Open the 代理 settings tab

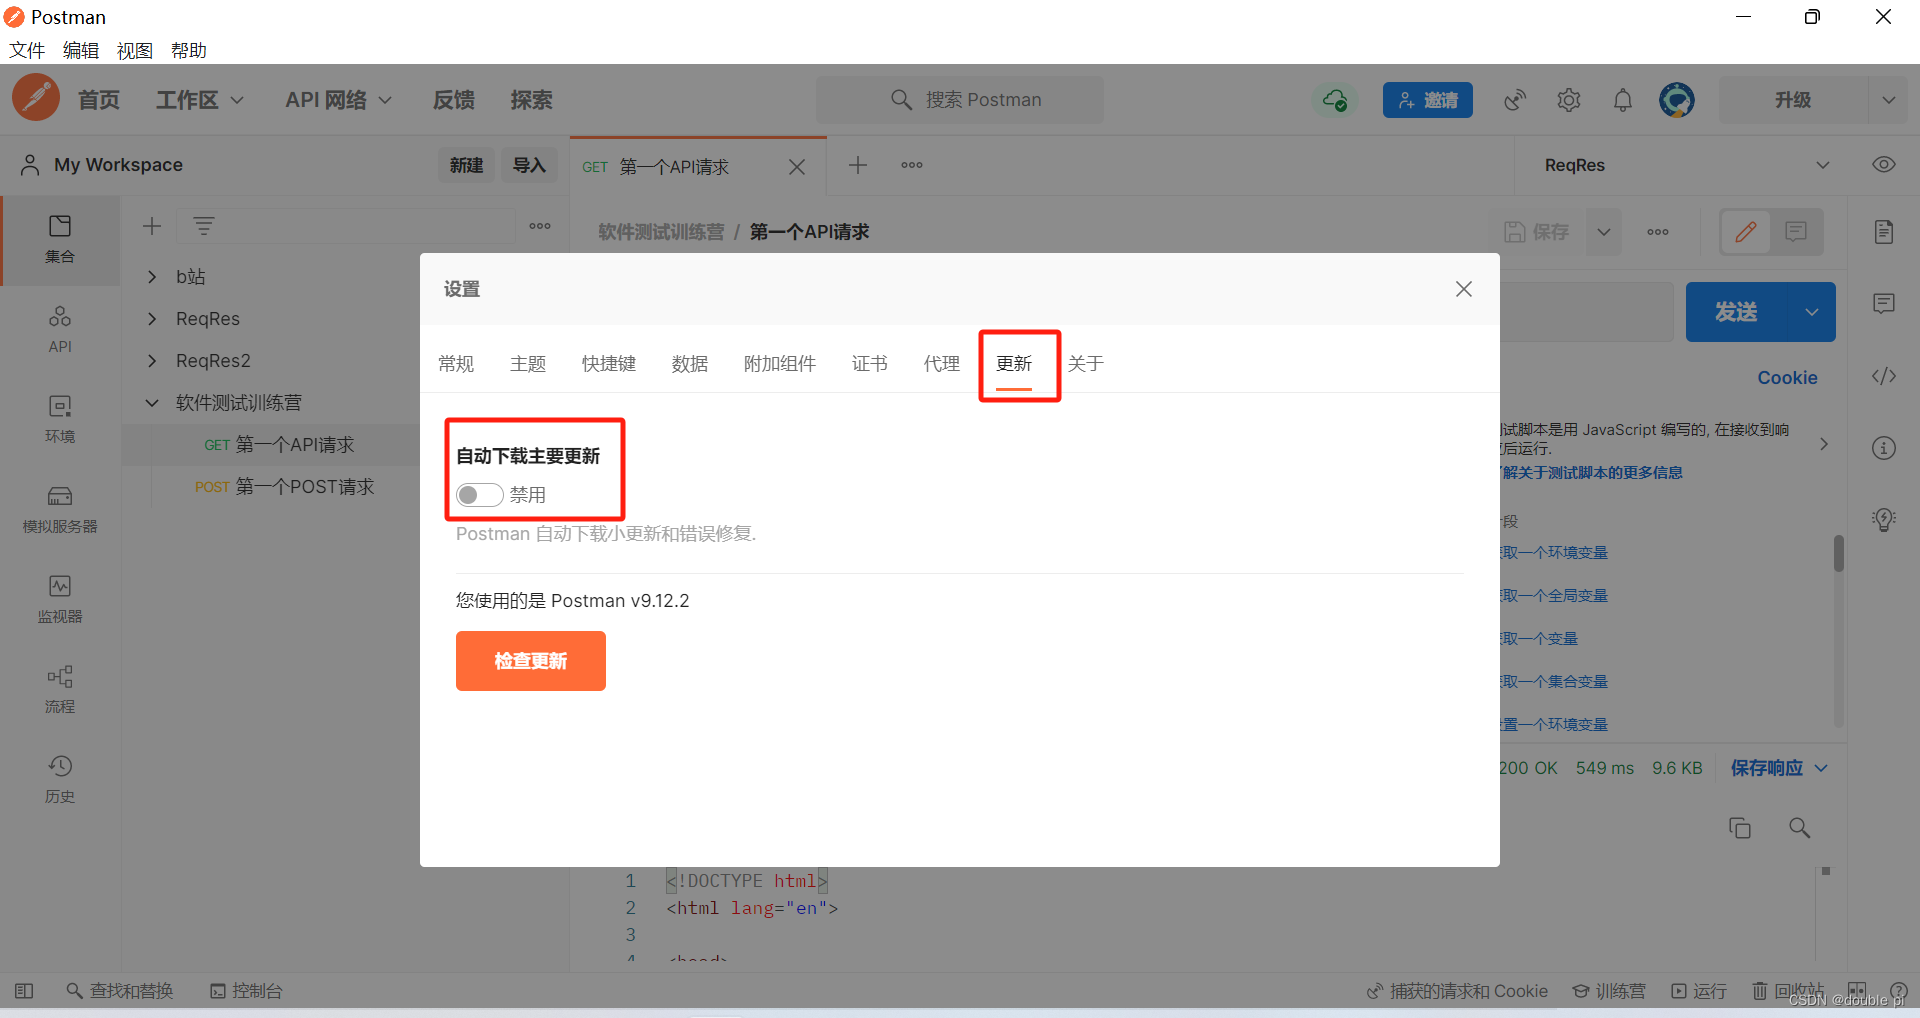(x=942, y=364)
